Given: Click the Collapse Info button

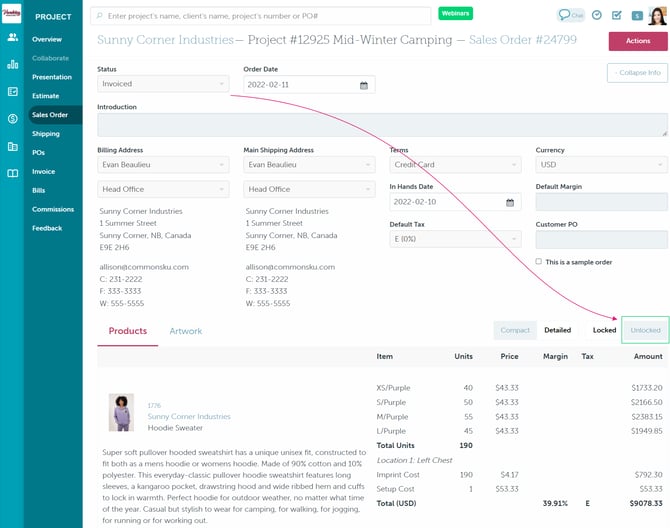Looking at the screenshot, I should click(637, 73).
